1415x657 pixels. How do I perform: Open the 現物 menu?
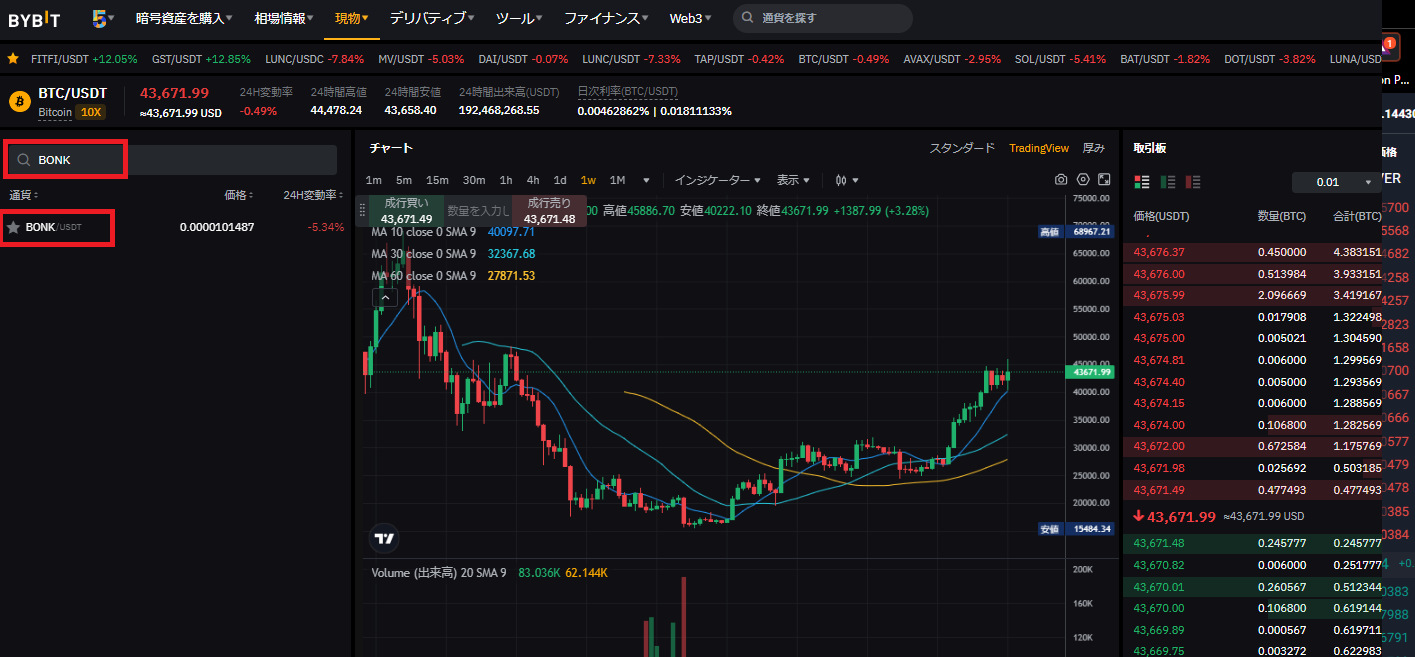[351, 18]
